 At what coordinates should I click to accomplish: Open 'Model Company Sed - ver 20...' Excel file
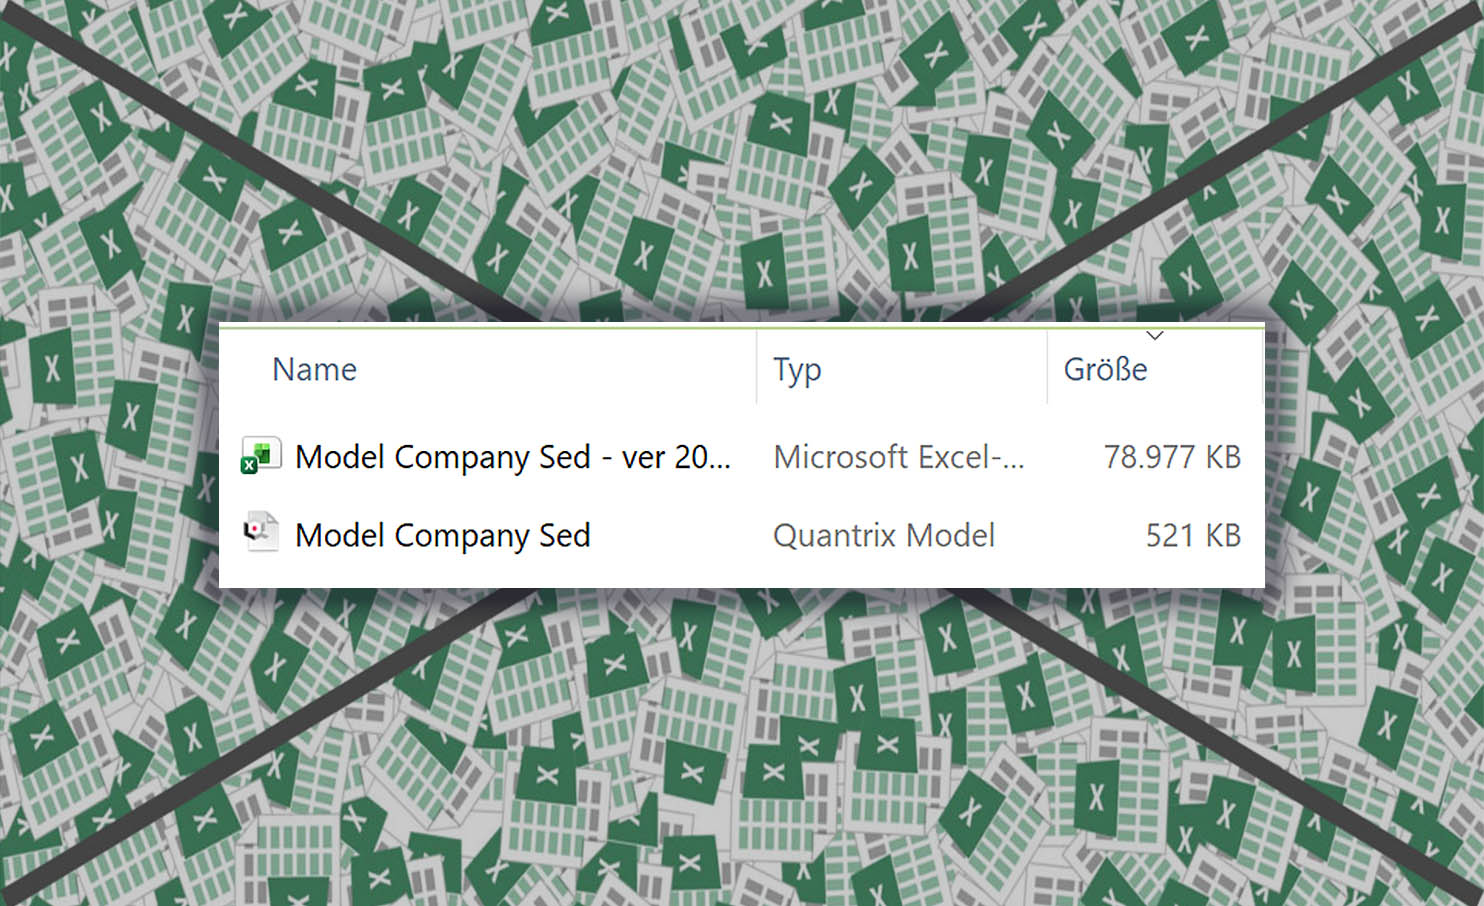512,457
